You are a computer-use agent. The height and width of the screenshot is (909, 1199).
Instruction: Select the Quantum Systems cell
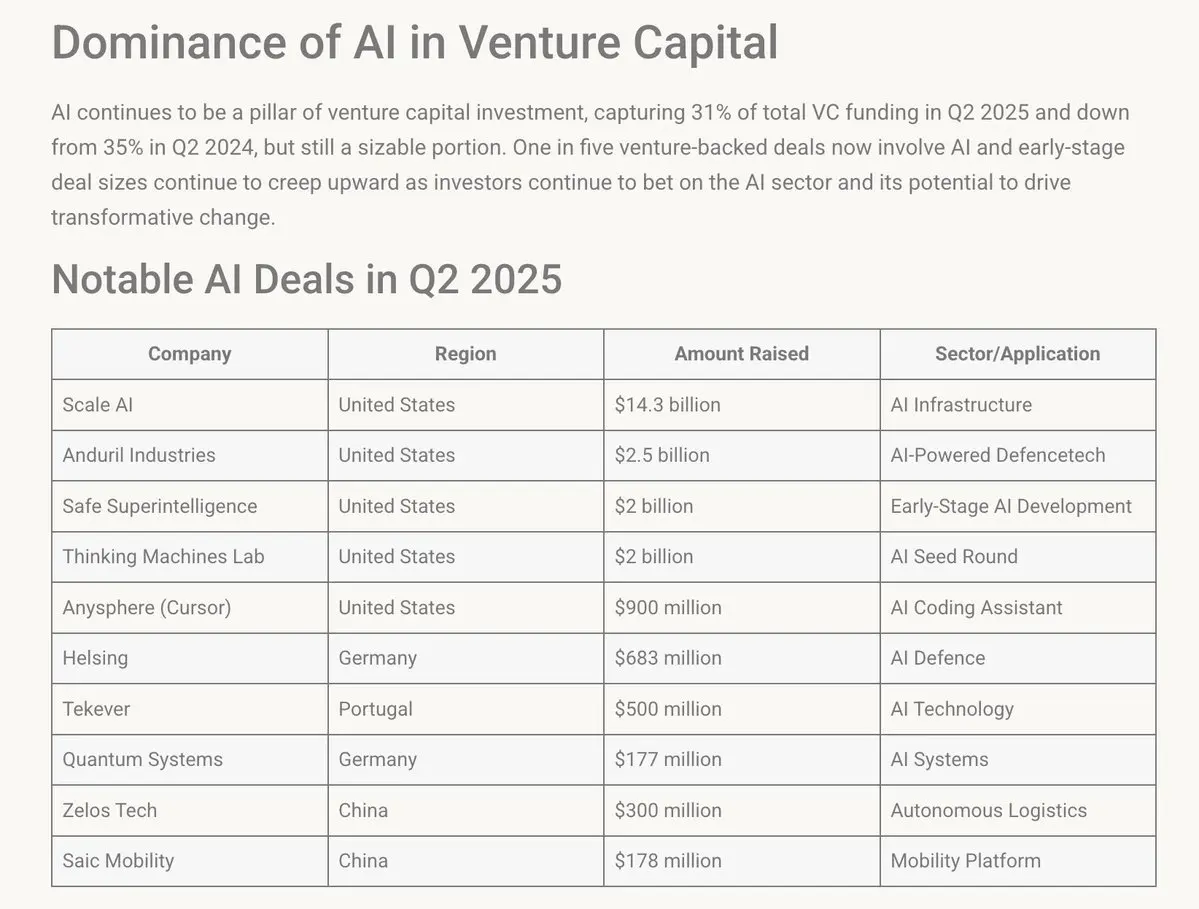point(190,759)
